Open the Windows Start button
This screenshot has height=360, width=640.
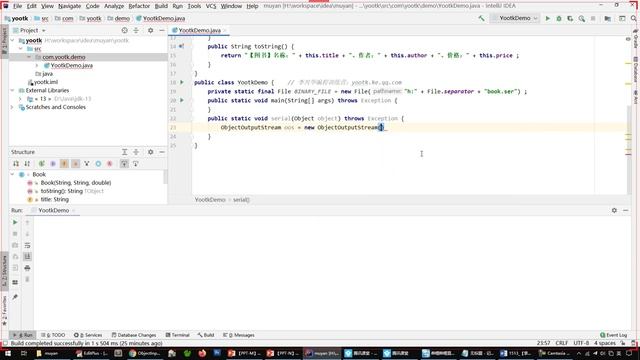coord(8,353)
